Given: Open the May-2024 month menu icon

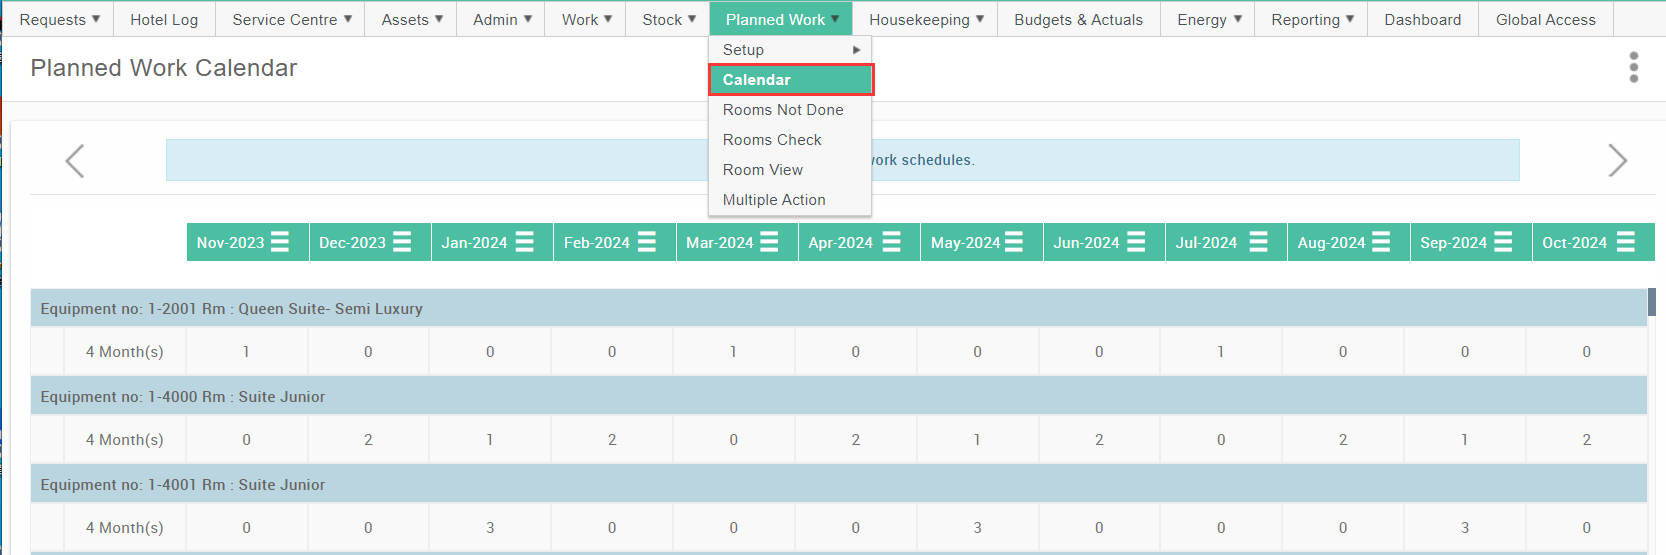Looking at the screenshot, I should [1014, 242].
